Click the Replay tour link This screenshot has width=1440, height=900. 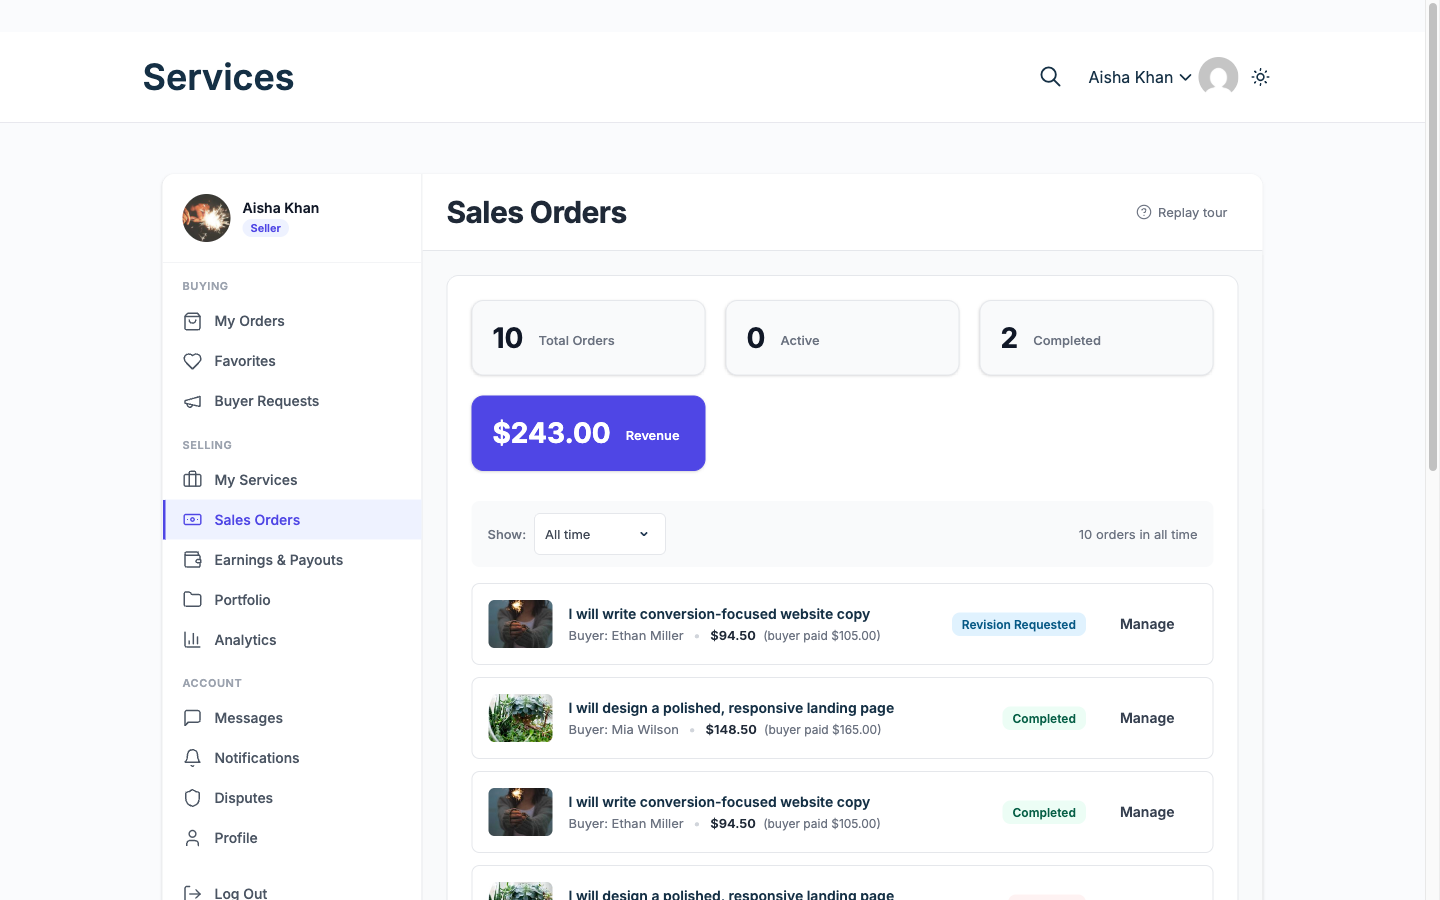pos(1182,212)
